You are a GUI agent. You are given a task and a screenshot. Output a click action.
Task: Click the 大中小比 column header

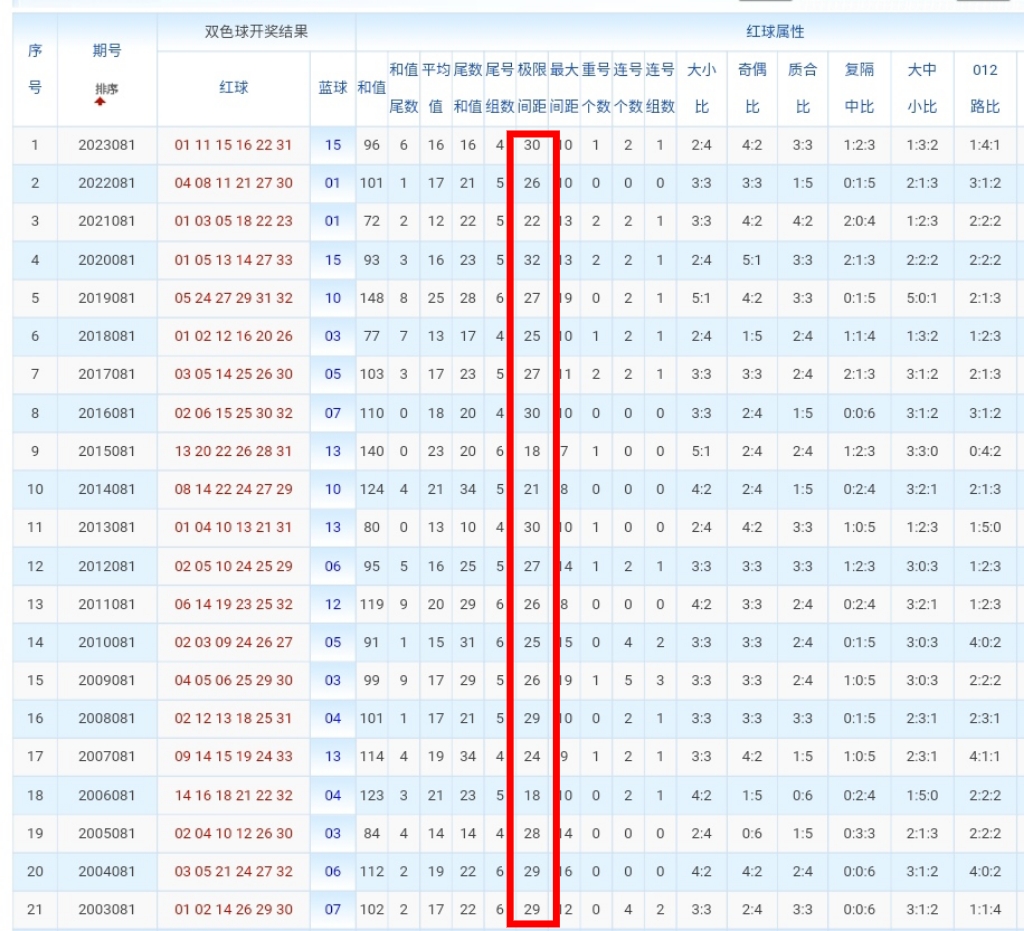[921, 87]
